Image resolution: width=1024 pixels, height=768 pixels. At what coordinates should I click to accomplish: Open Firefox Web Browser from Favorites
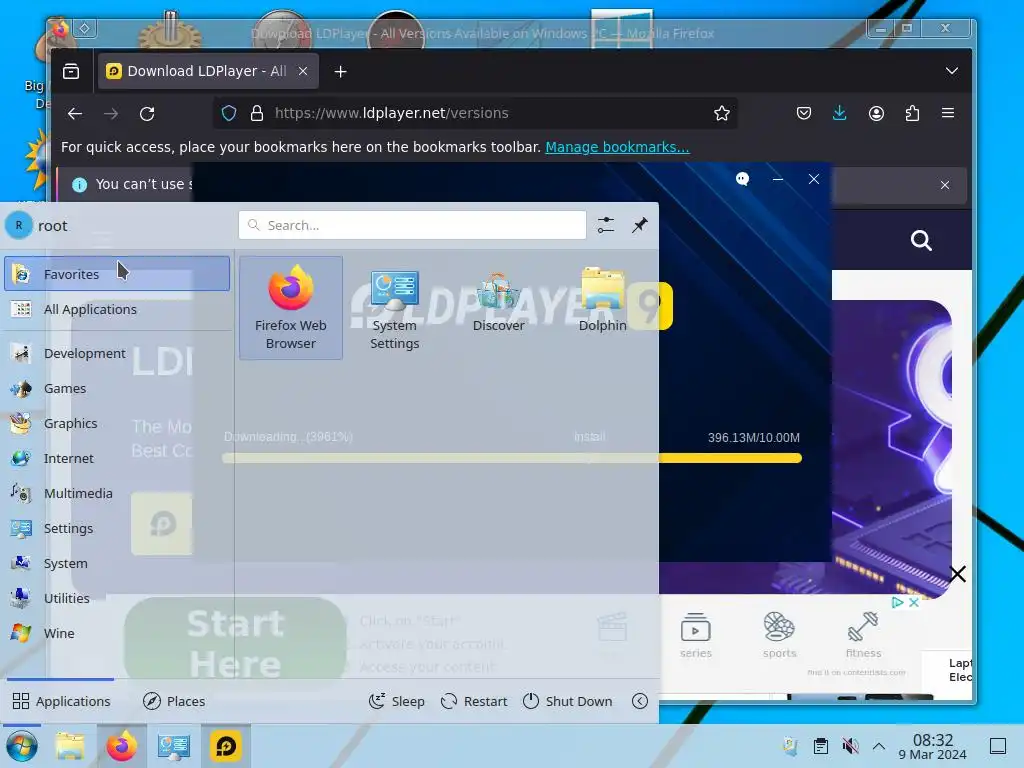coord(291,308)
